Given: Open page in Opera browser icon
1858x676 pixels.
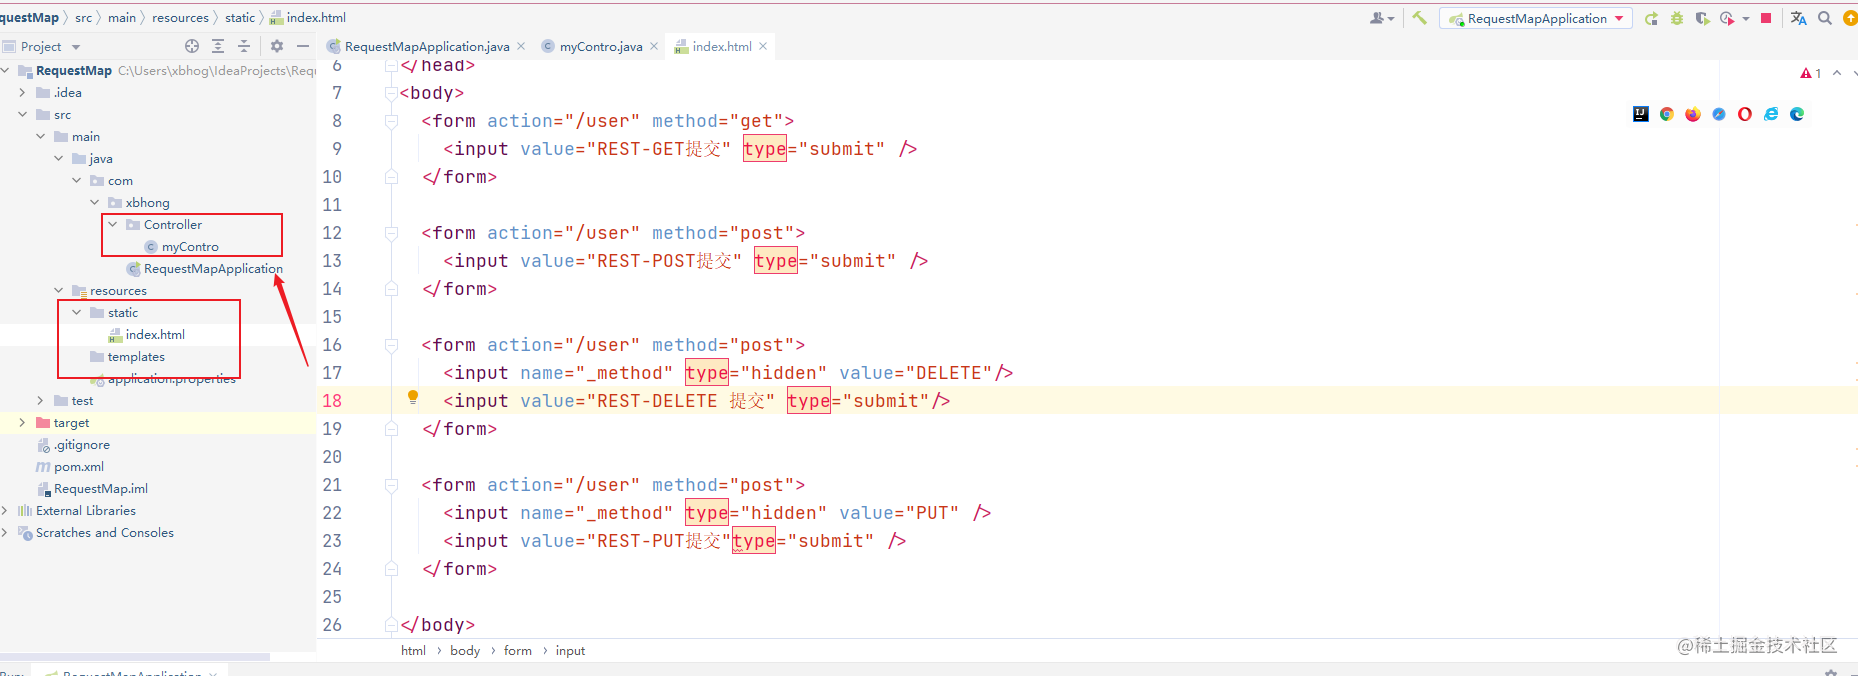Looking at the screenshot, I should coord(1745,114).
